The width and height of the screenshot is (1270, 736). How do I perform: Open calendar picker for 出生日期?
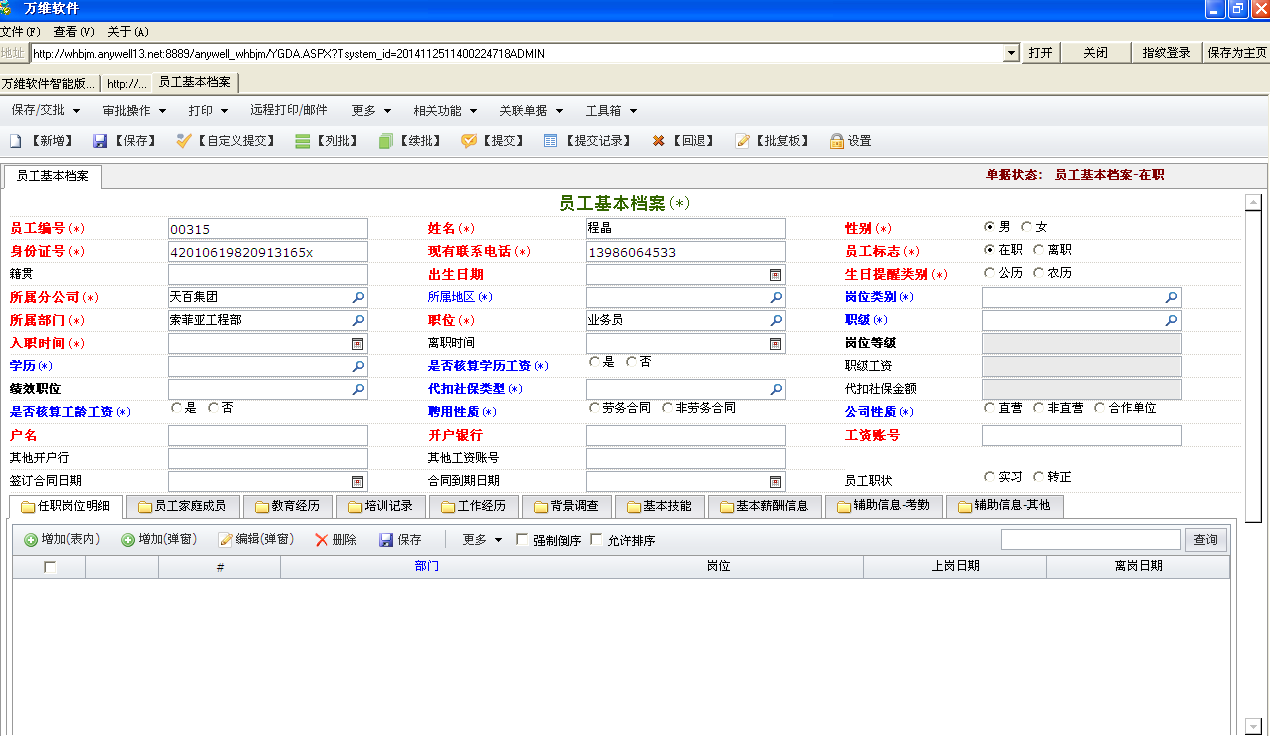point(775,275)
